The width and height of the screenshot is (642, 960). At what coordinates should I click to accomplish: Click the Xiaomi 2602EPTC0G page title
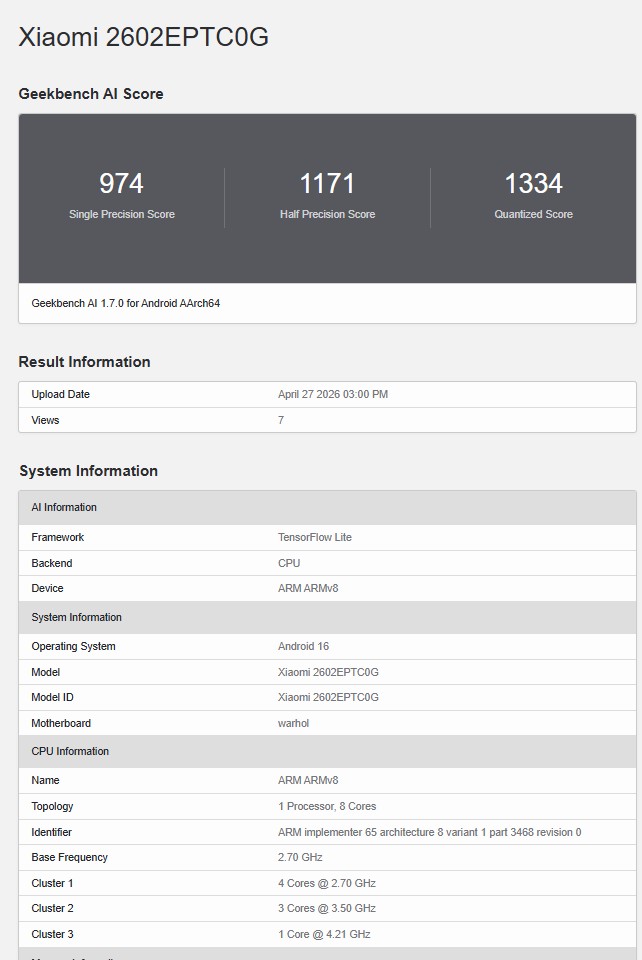[143, 37]
